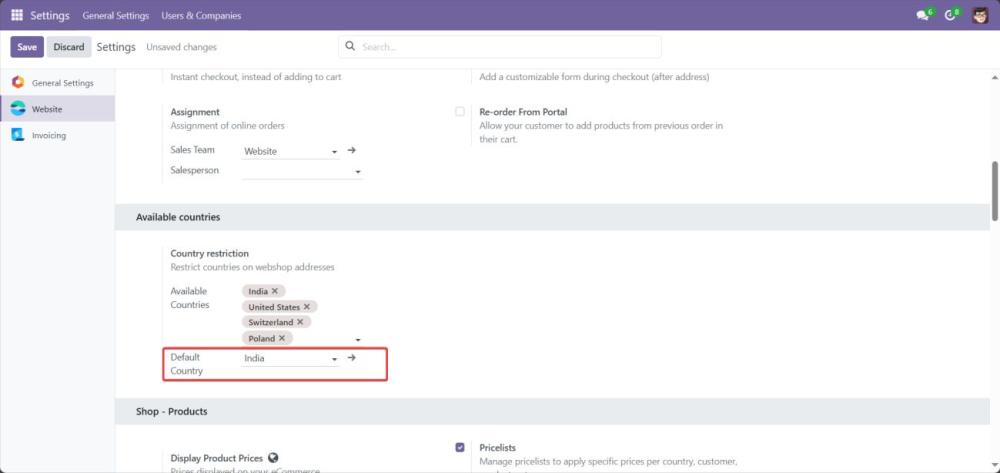Screen dimensions: 1000x473
Task: Expand the Sales Team dropdown
Action: (x=334, y=152)
